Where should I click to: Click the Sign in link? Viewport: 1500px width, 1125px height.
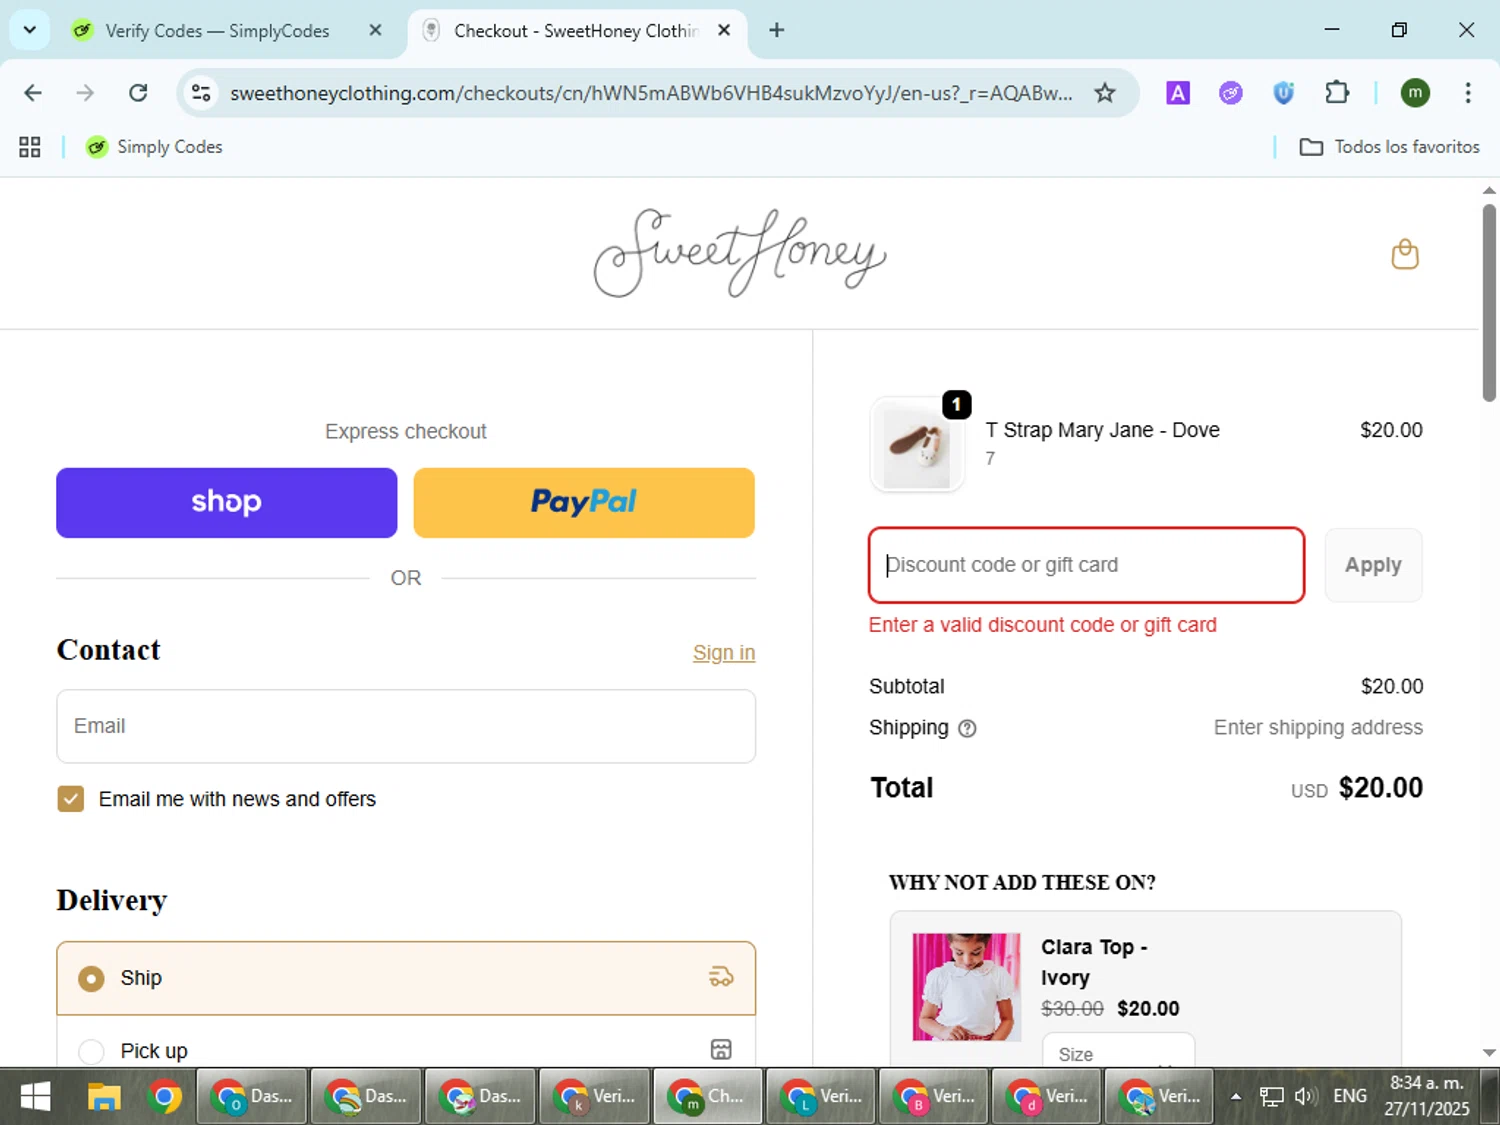click(x=724, y=653)
